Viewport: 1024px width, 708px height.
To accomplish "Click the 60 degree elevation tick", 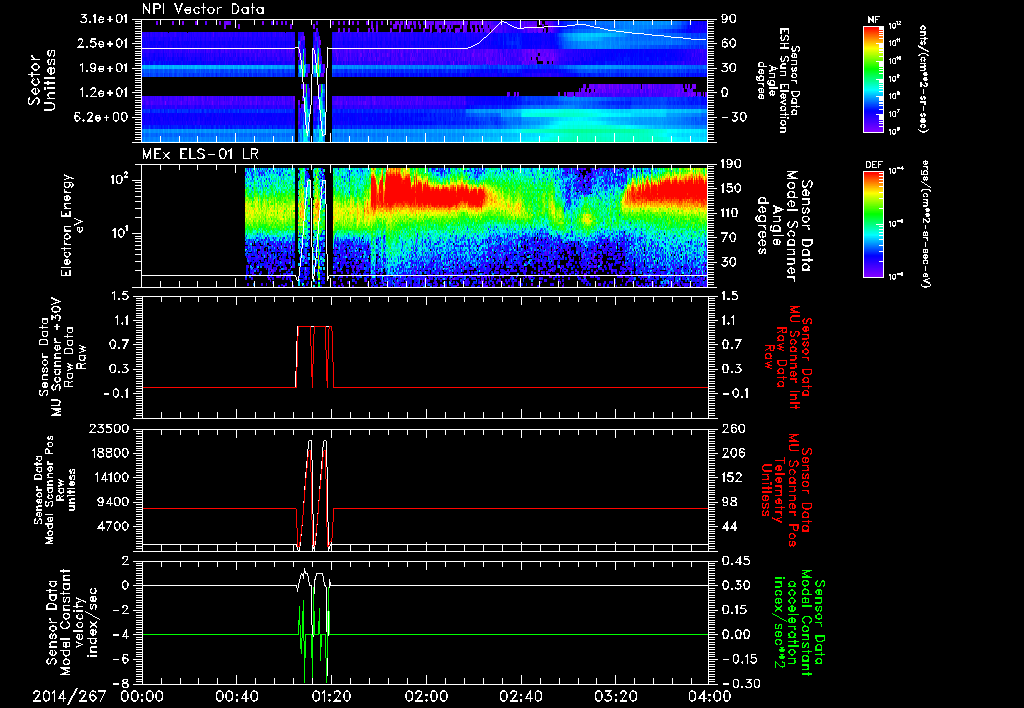I will tap(729, 43).
